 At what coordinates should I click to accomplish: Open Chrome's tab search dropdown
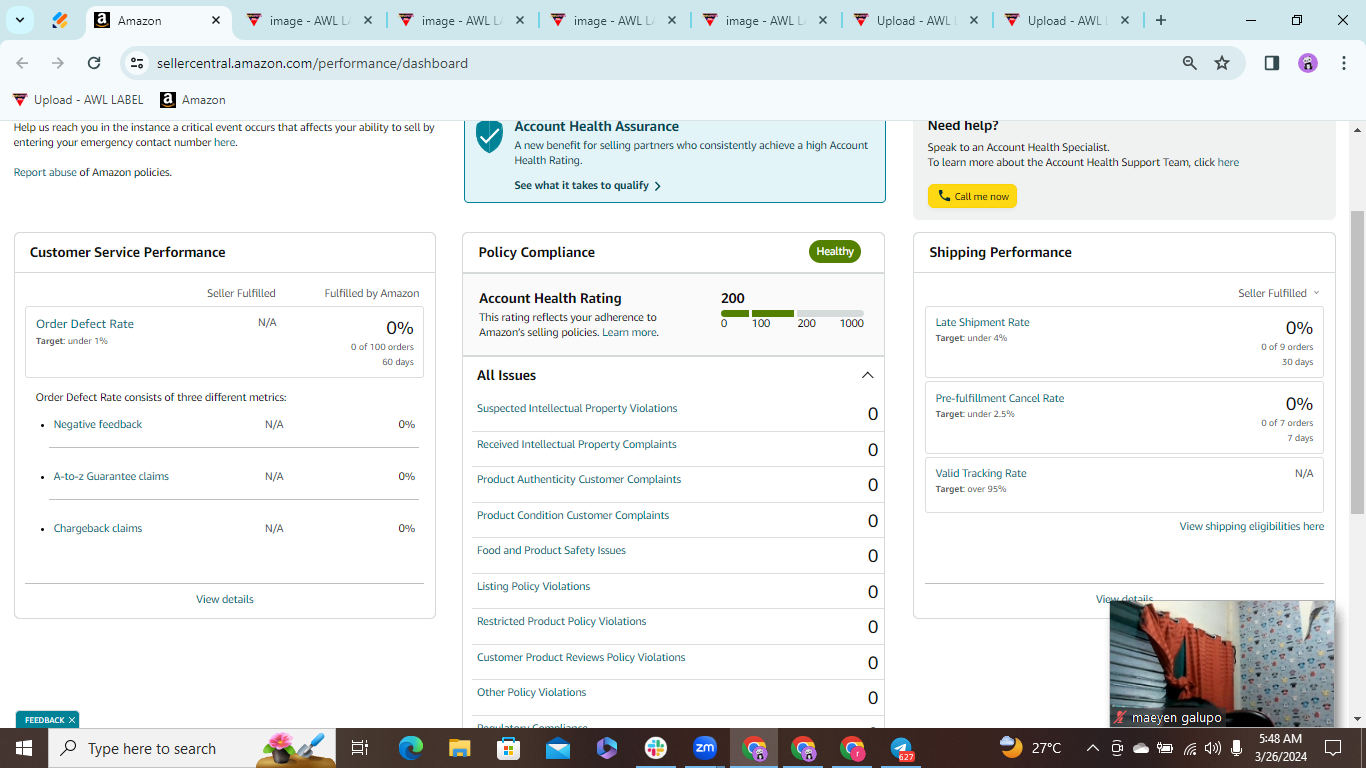(20, 20)
